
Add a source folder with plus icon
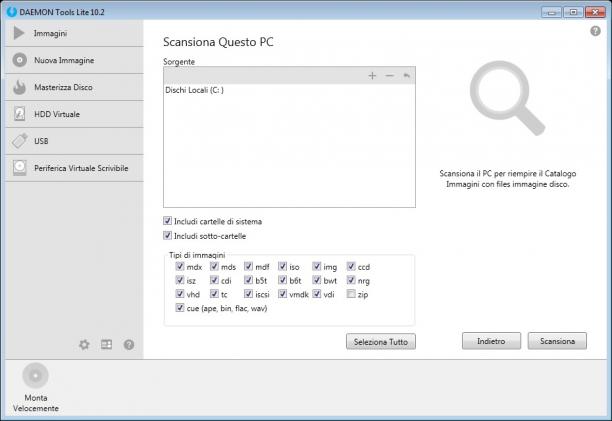coord(372,75)
